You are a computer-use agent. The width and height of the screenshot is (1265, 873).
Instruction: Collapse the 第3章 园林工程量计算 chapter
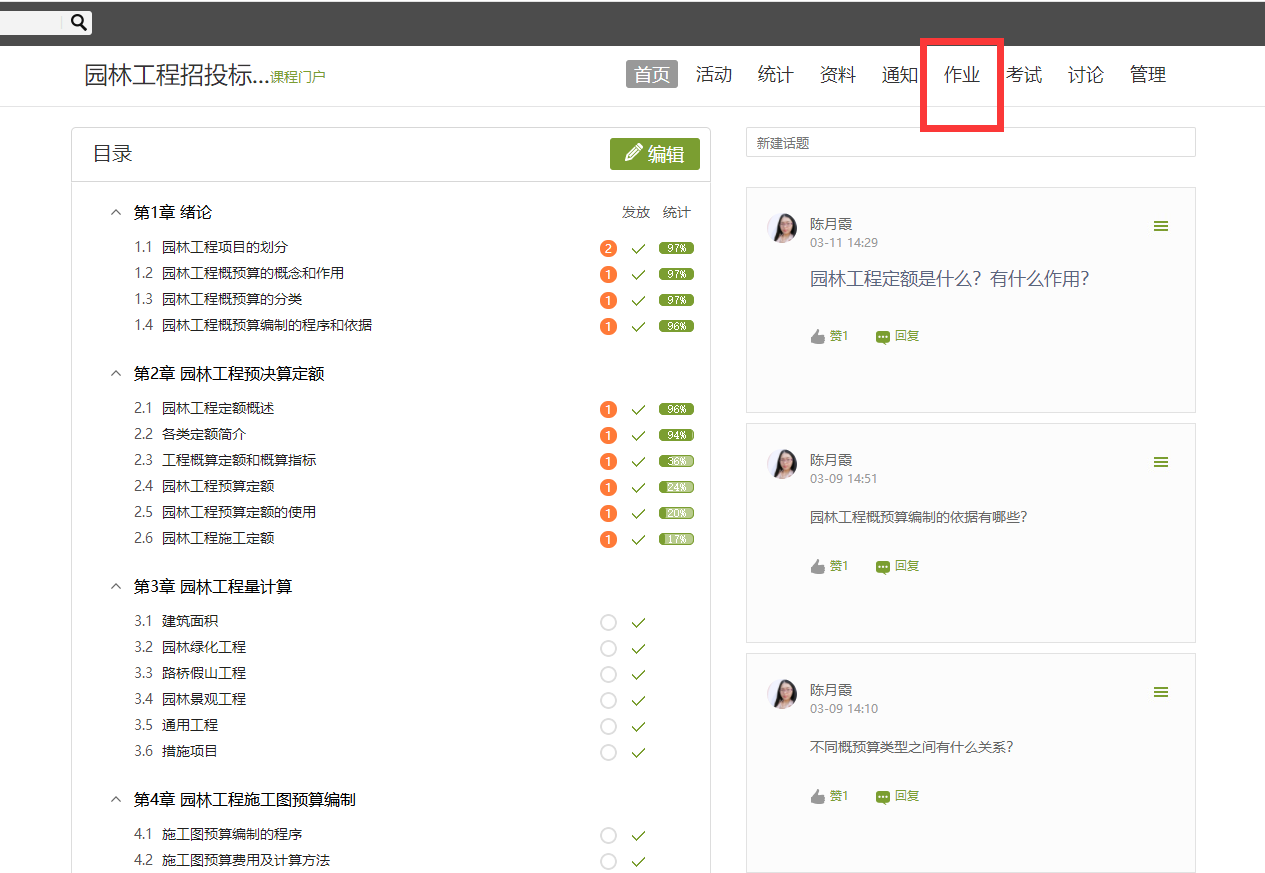tap(116, 587)
